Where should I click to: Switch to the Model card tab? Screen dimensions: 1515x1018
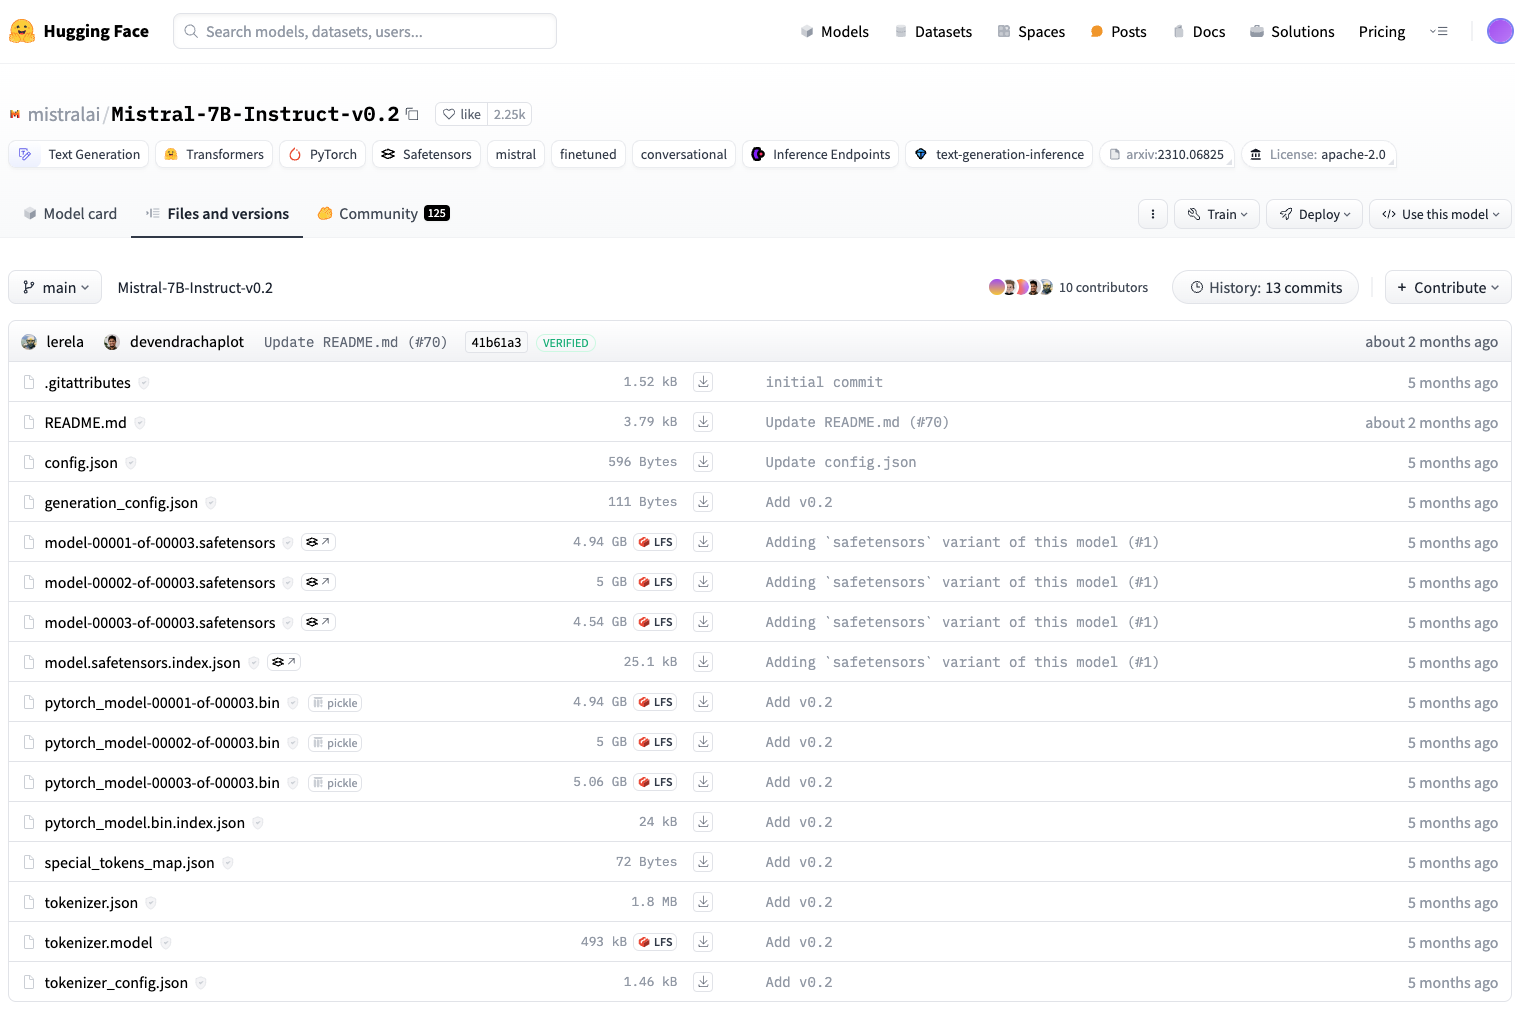tap(70, 213)
